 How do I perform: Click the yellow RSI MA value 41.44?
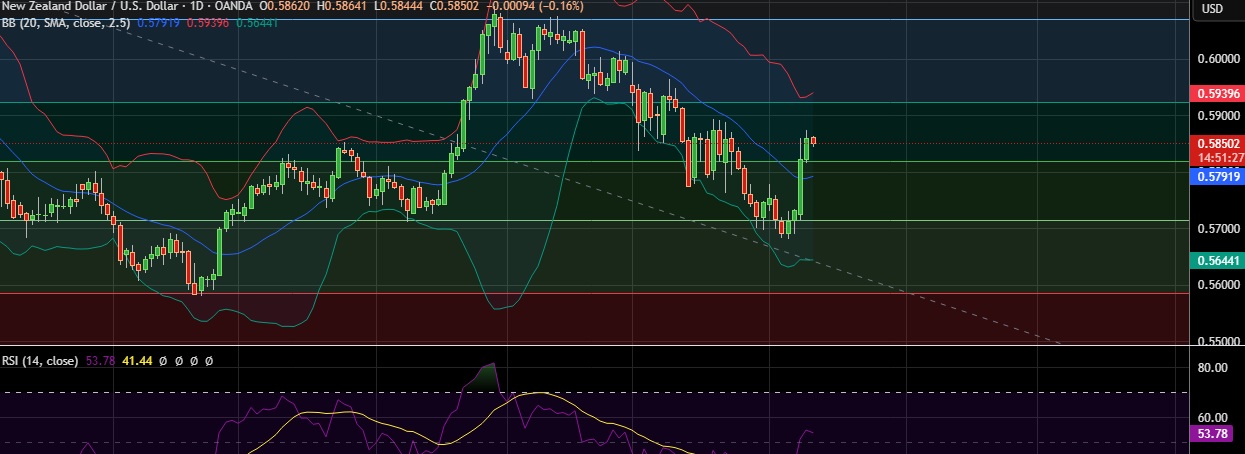pyautogui.click(x=137, y=360)
